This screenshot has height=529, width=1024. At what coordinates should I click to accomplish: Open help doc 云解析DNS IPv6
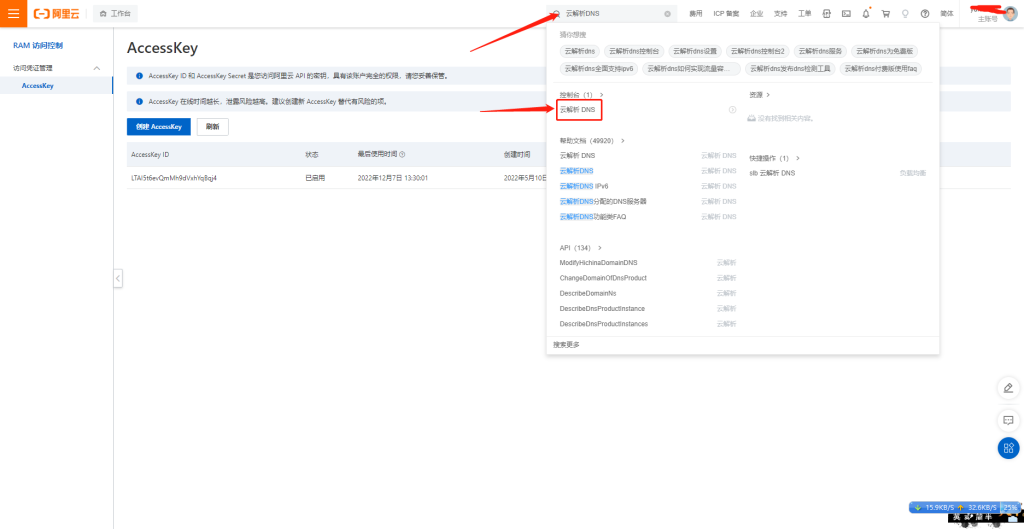[x=584, y=186]
